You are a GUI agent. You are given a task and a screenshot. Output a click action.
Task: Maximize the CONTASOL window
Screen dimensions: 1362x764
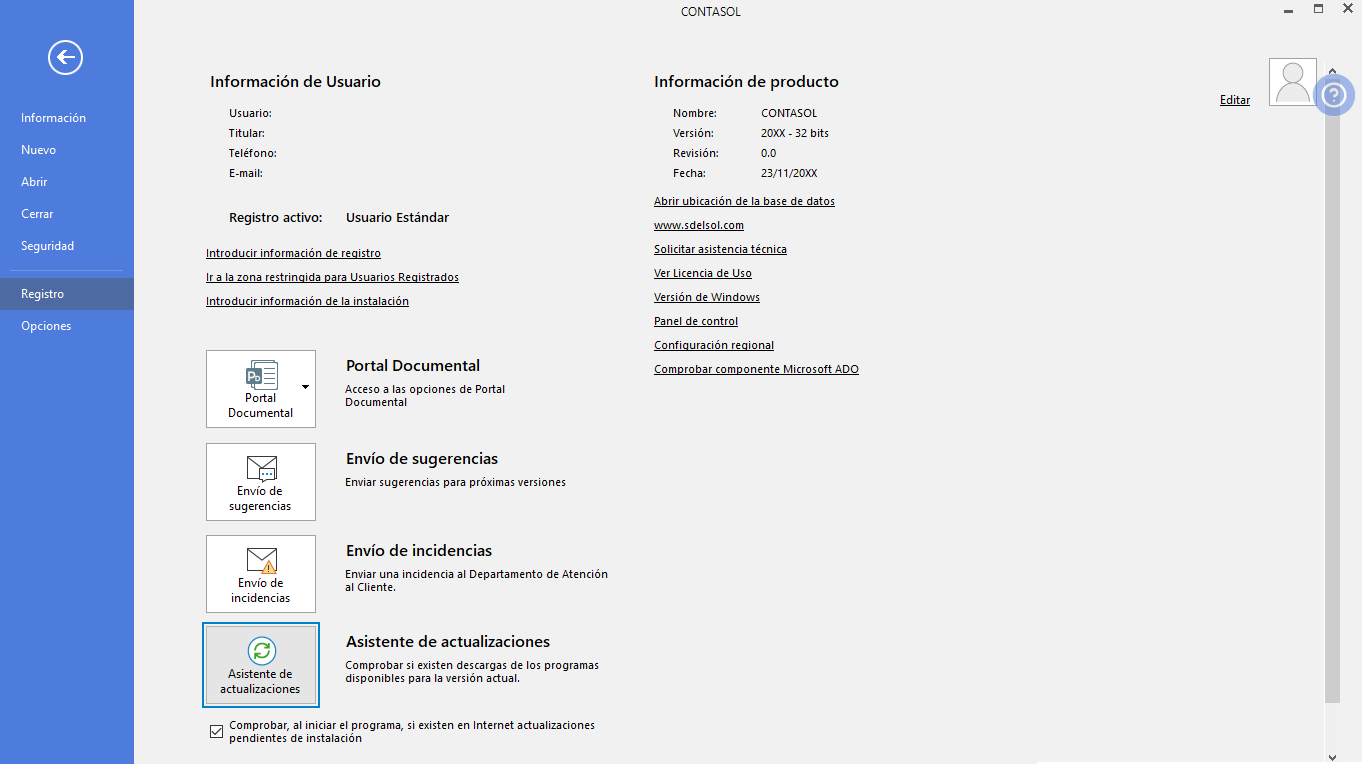pyautogui.click(x=1318, y=9)
